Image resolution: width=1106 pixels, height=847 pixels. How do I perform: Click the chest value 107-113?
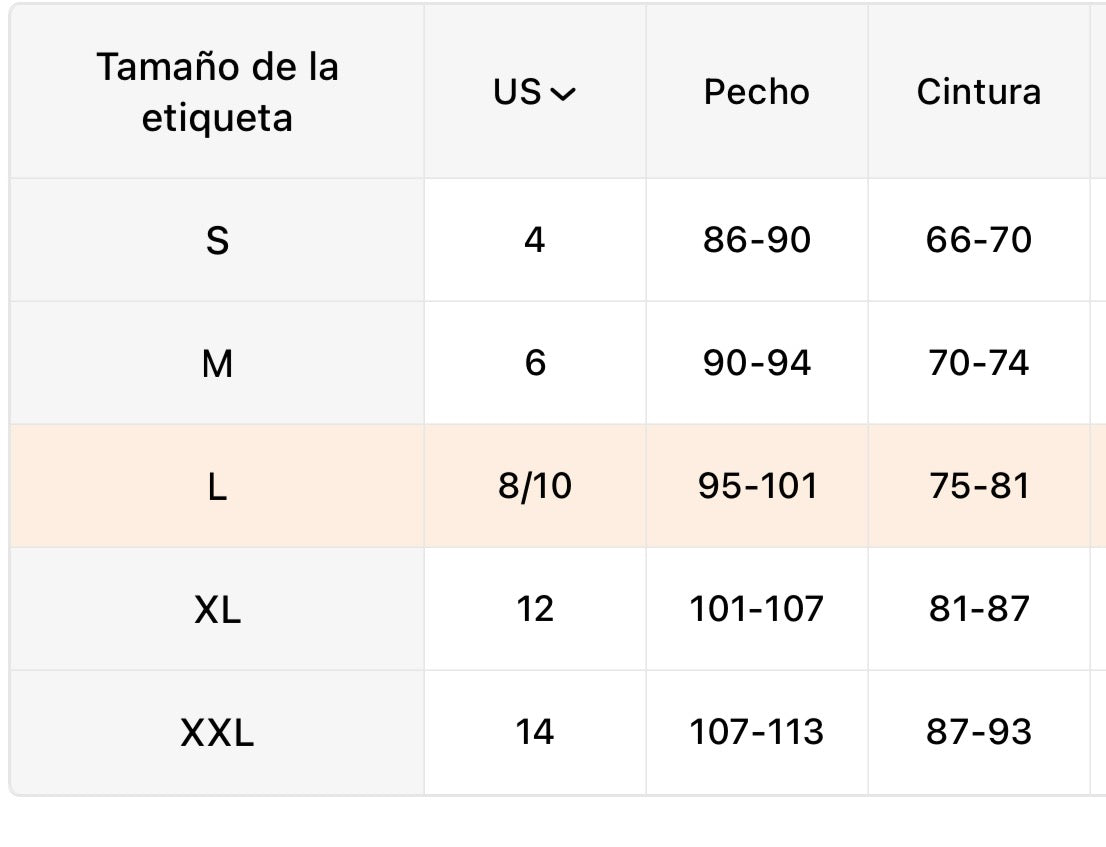point(757,731)
